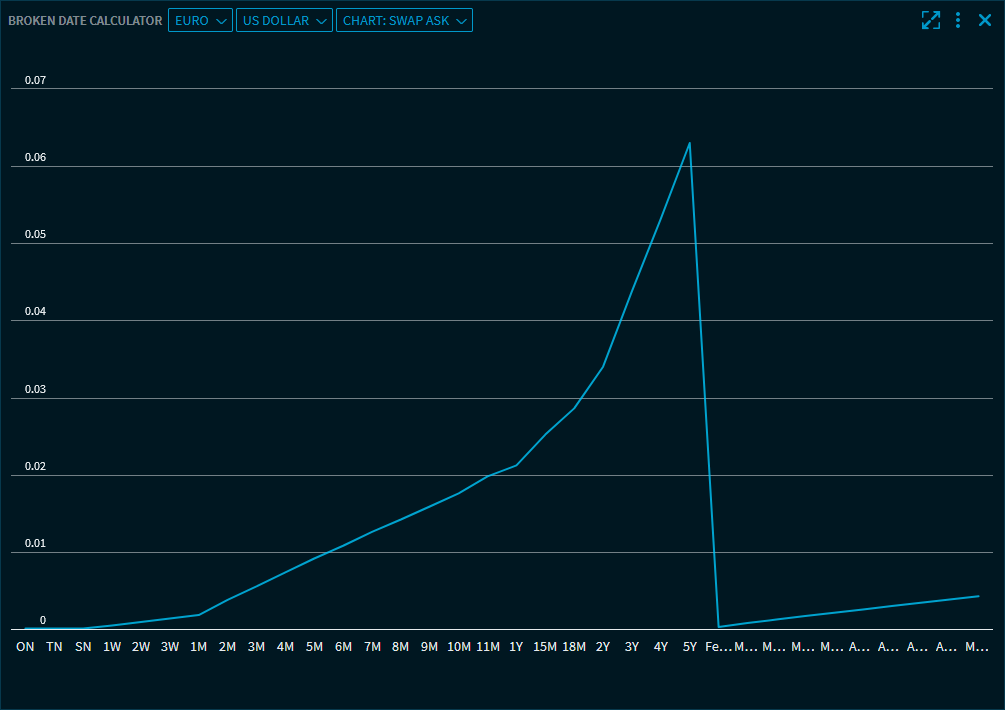The width and height of the screenshot is (1005, 710).
Task: Click the 5Y peak on the chart line
Action: pyautogui.click(x=689, y=143)
